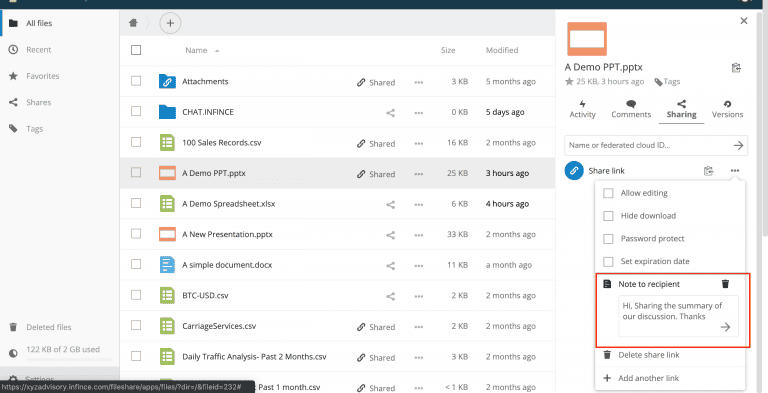Open the file Daily Traffic Analysis- Past 2 Months.csv
The image size is (768, 393).
tap(254, 356)
